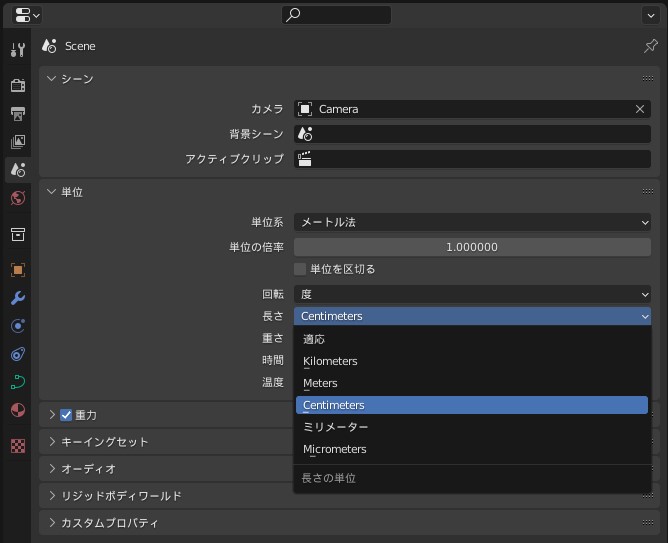This screenshot has height=543, width=668.
Task: Open the 回転 rotation units dropdown
Action: tap(472, 294)
